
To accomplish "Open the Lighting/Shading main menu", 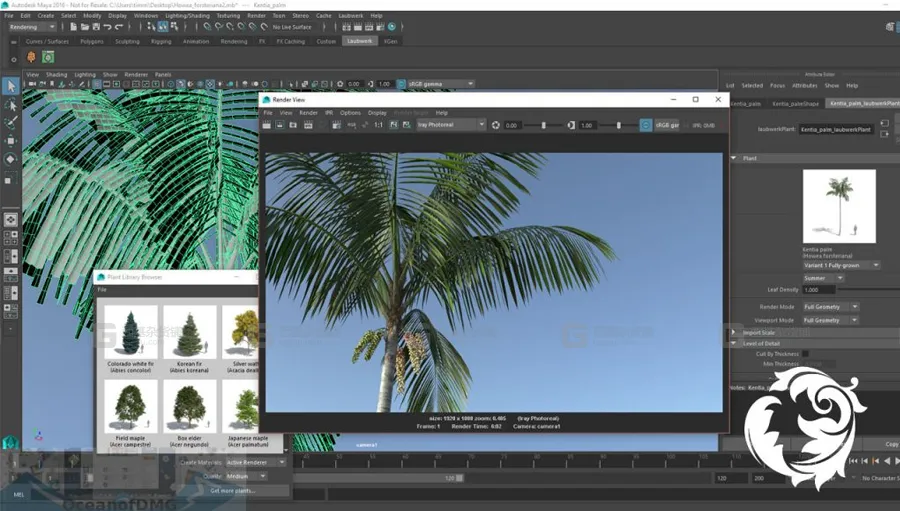I will tap(188, 16).
